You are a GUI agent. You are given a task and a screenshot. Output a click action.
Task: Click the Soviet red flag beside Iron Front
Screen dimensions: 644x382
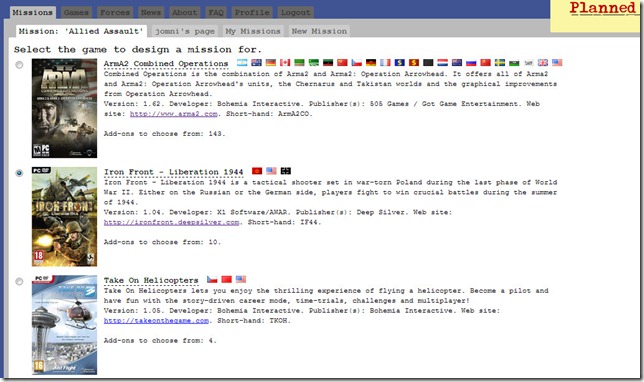[x=257, y=171]
